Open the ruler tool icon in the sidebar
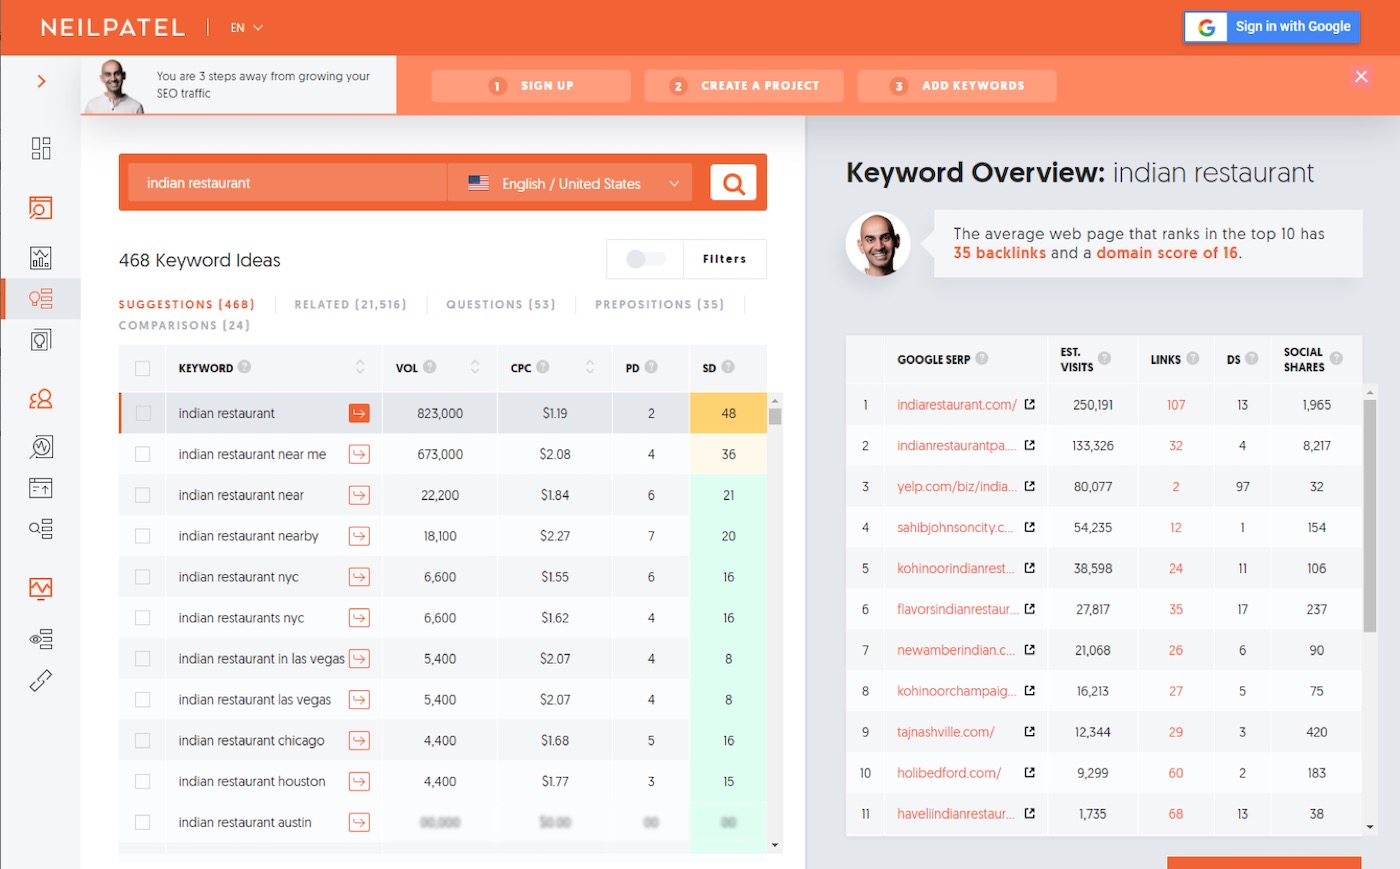The height and width of the screenshot is (869, 1400). pos(41,681)
